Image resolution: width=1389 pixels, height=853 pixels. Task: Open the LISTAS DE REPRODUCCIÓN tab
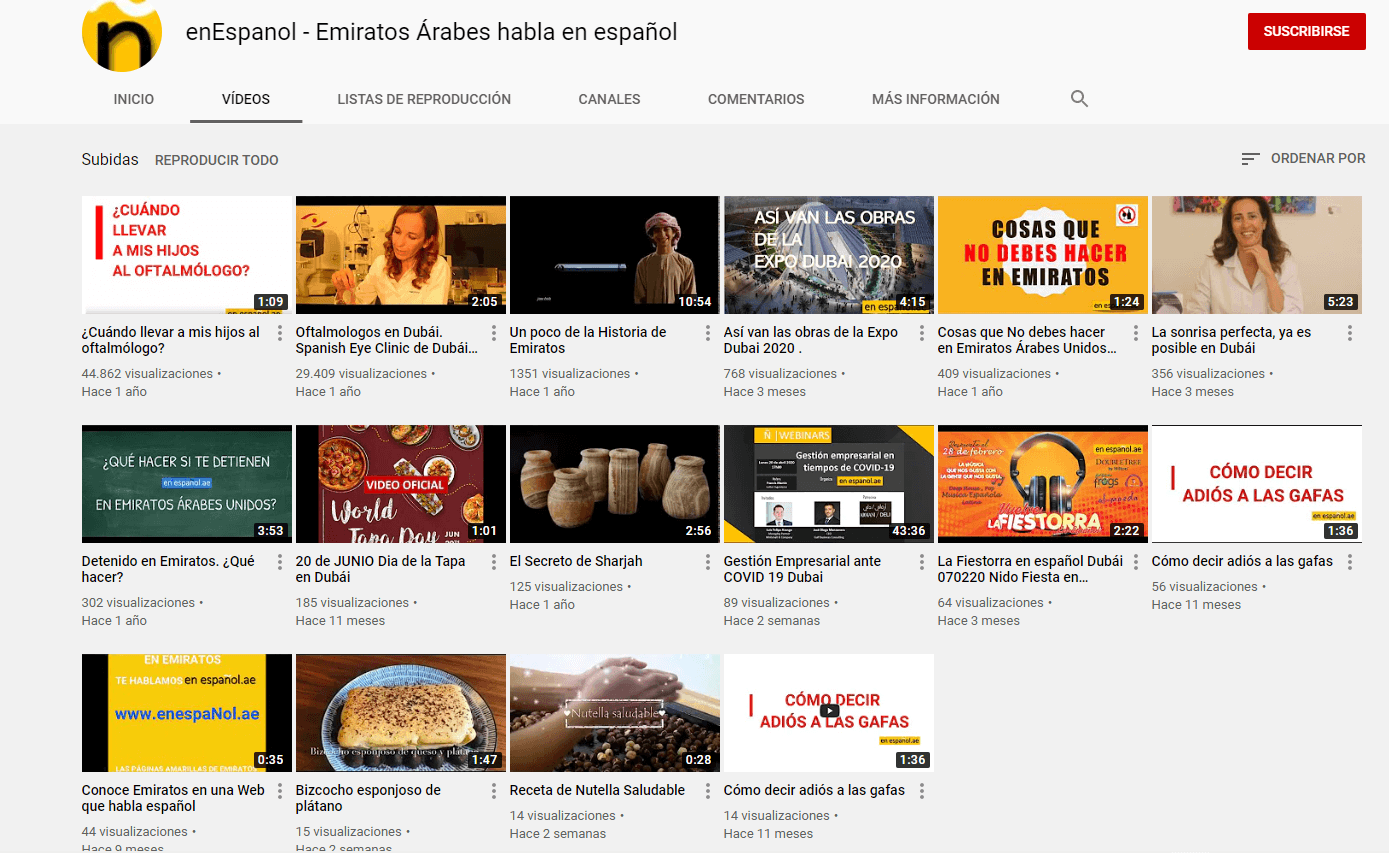point(424,99)
